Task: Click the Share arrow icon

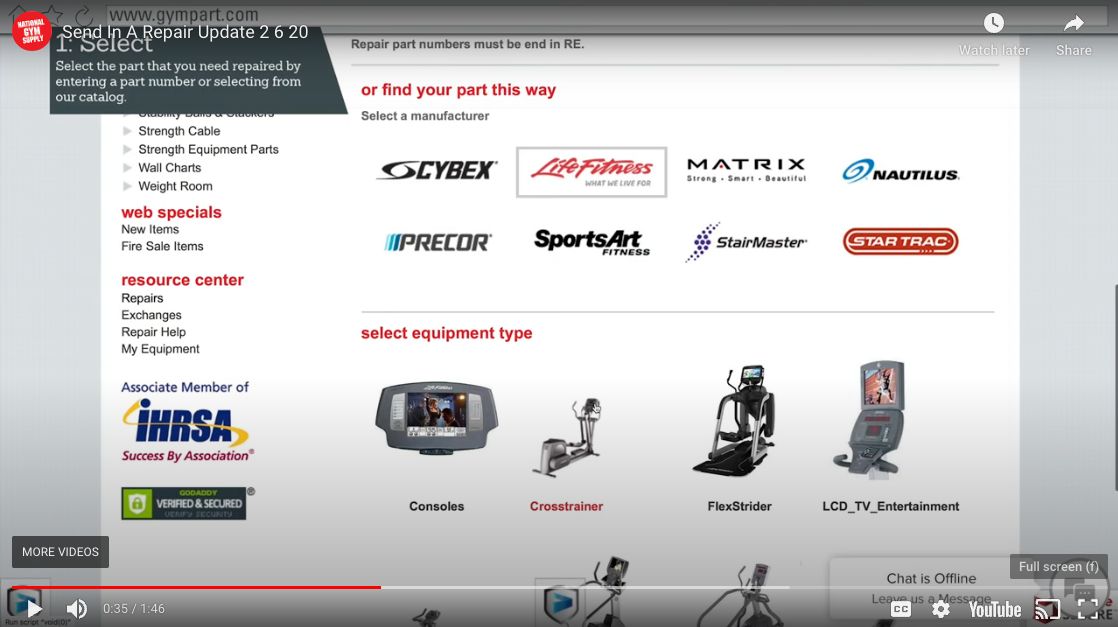Action: point(1074,24)
